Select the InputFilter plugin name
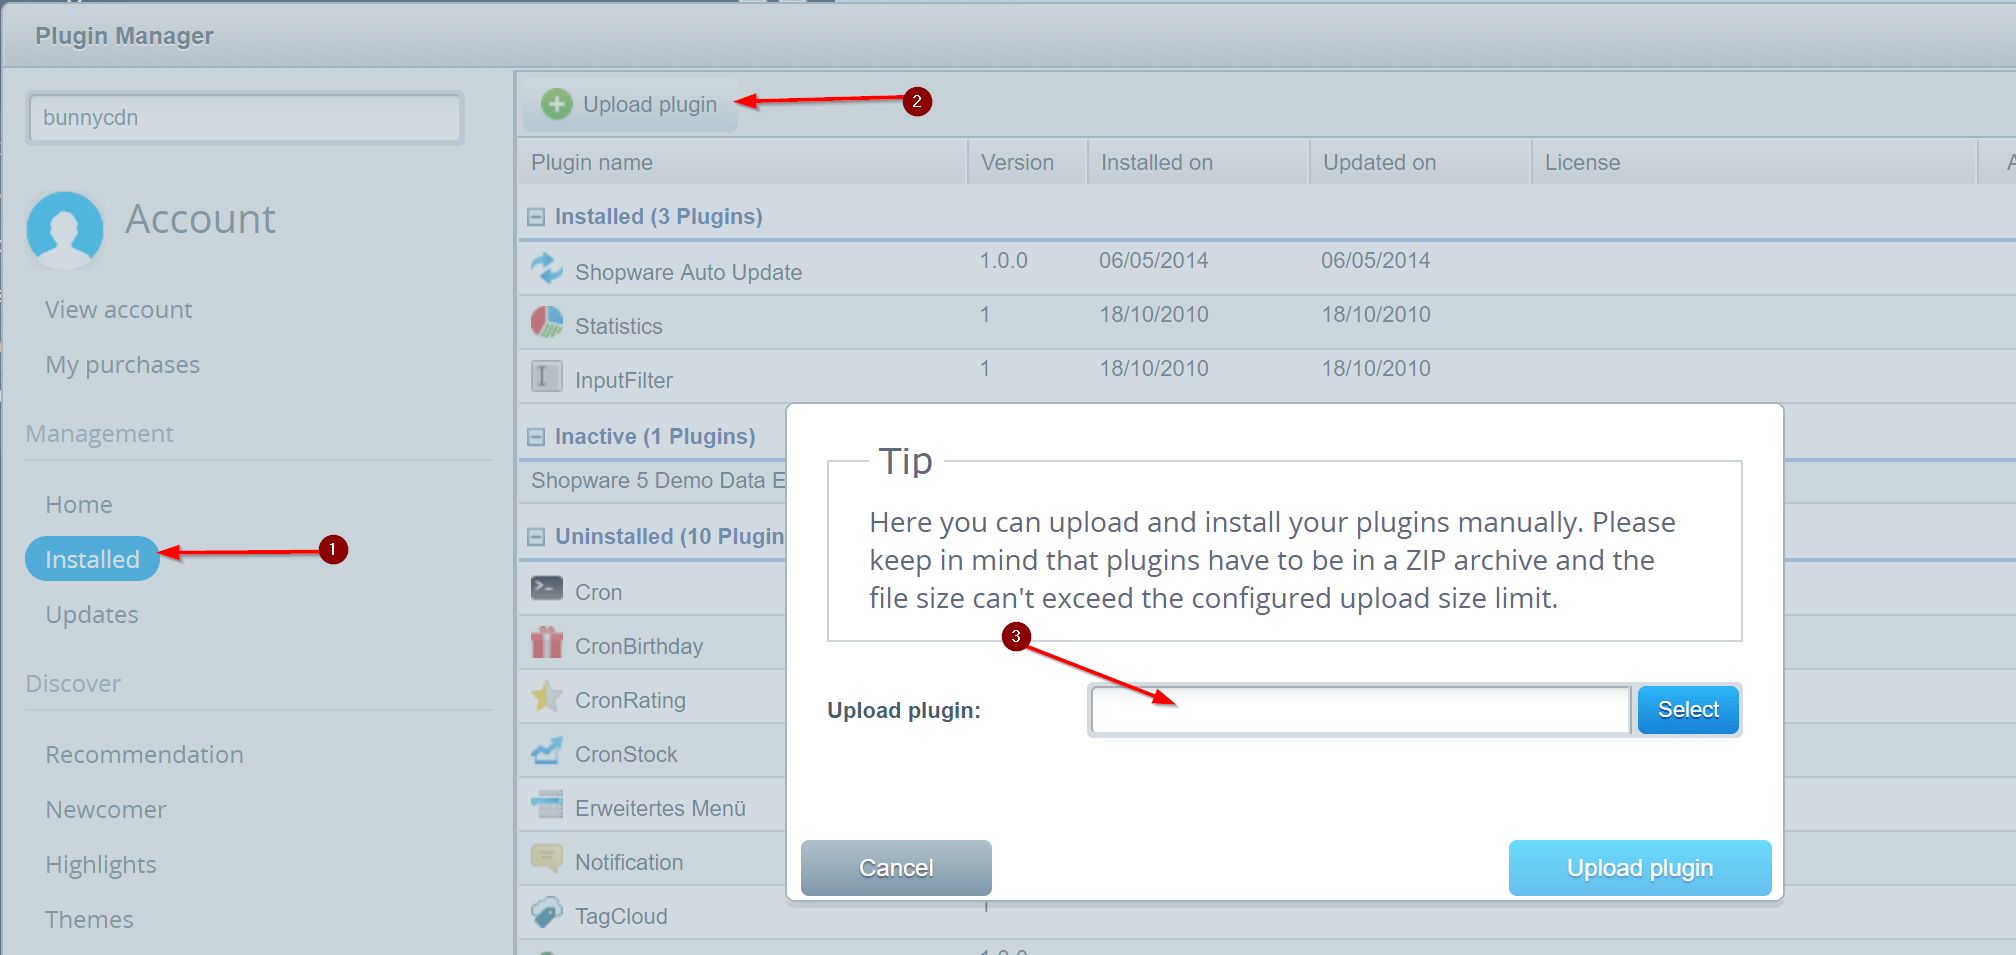Screen dimensions: 2016x955 point(623,380)
